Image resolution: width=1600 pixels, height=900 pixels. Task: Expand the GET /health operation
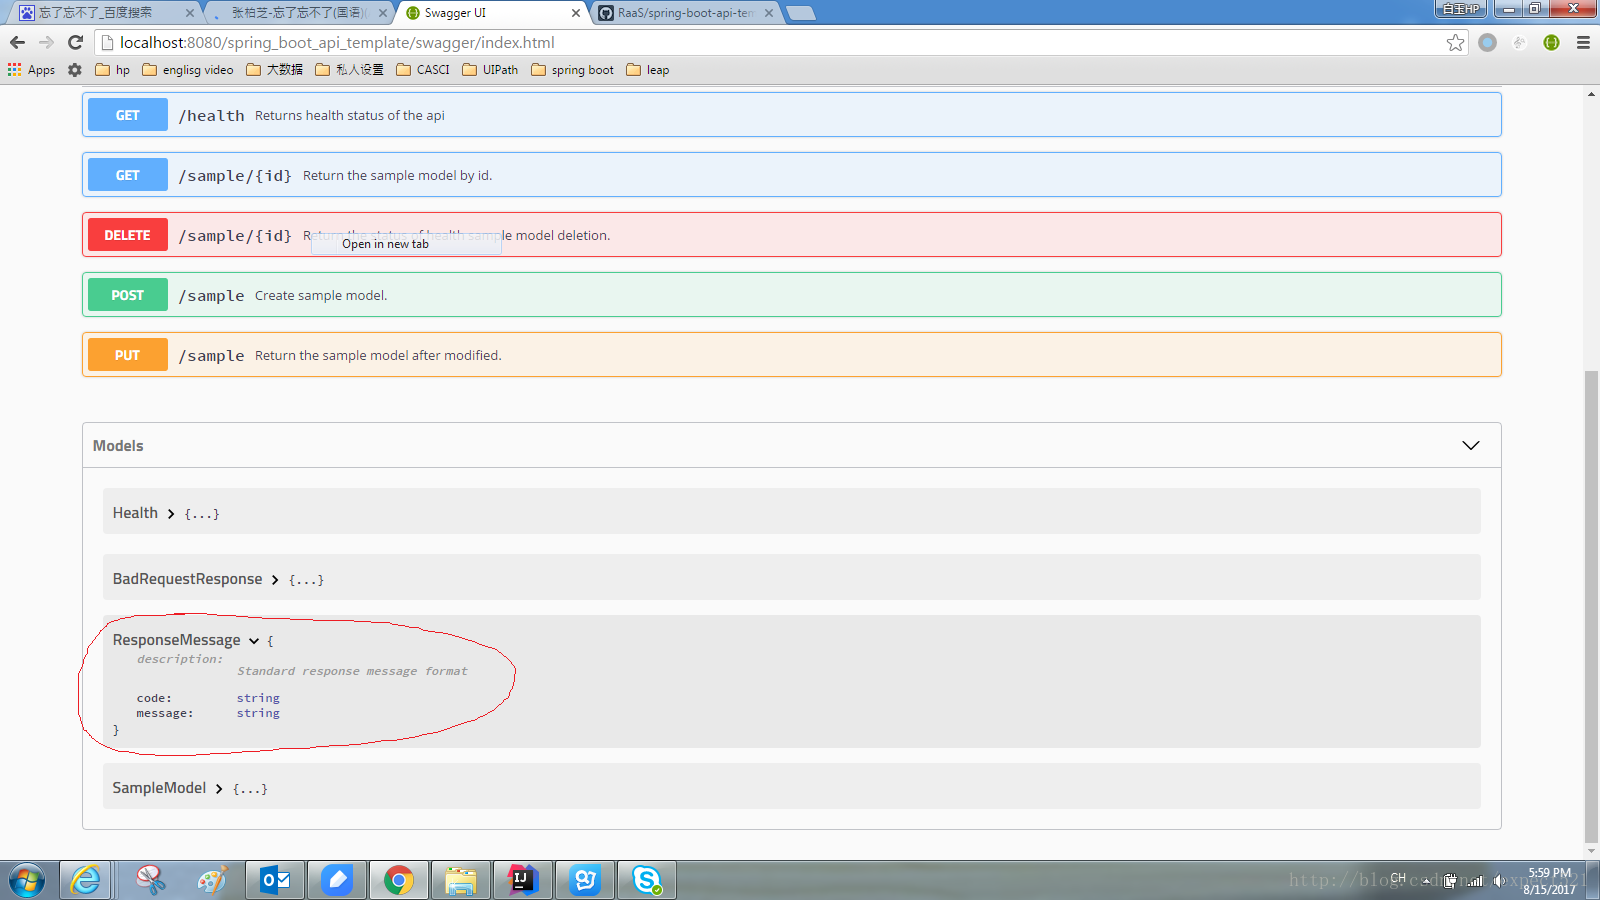[x=791, y=115]
